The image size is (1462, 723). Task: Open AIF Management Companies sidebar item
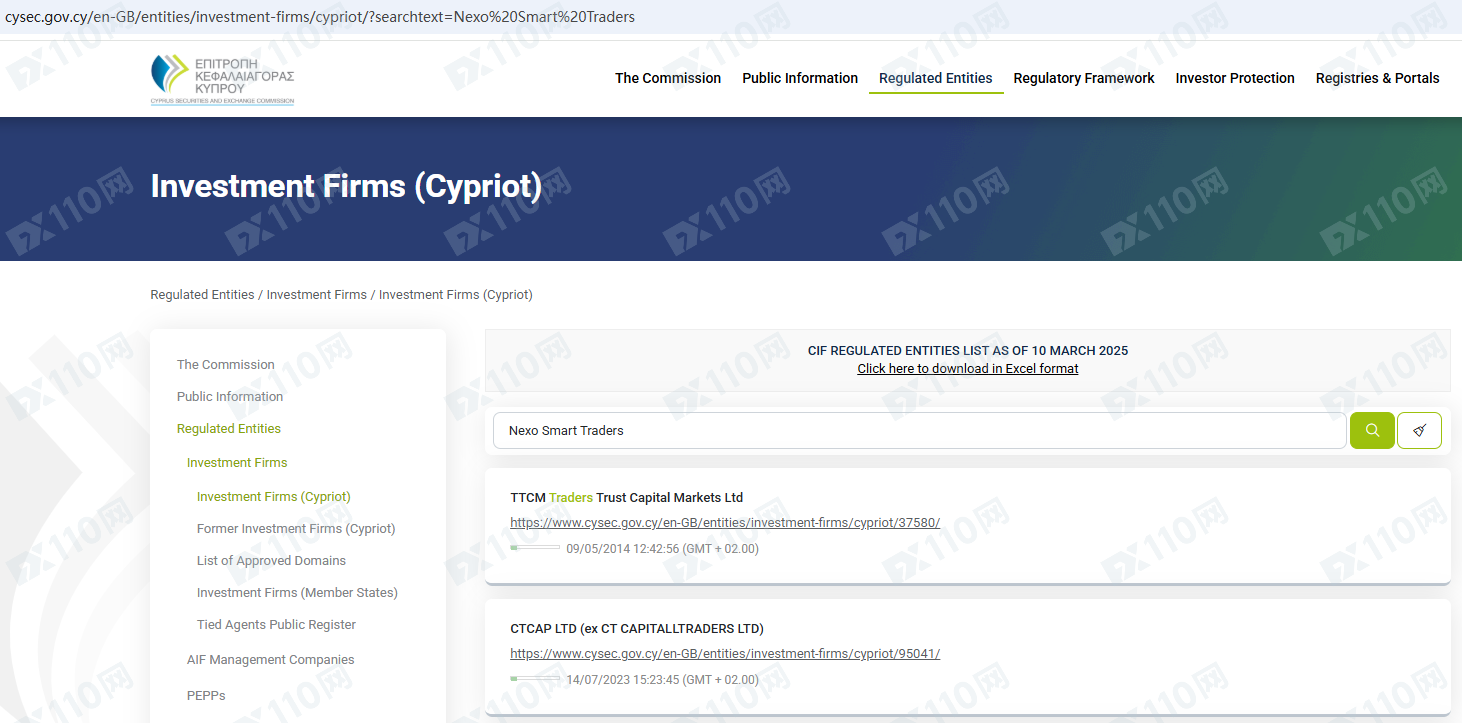(270, 659)
